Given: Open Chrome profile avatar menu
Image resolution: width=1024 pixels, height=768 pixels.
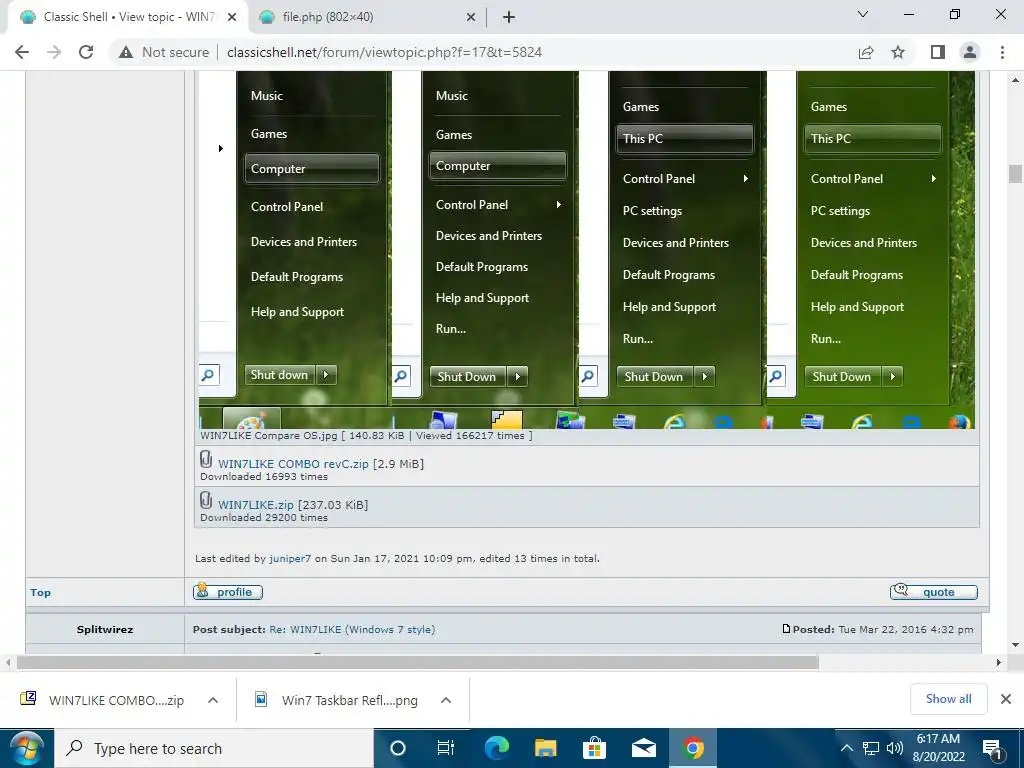Looking at the screenshot, I should 970,52.
